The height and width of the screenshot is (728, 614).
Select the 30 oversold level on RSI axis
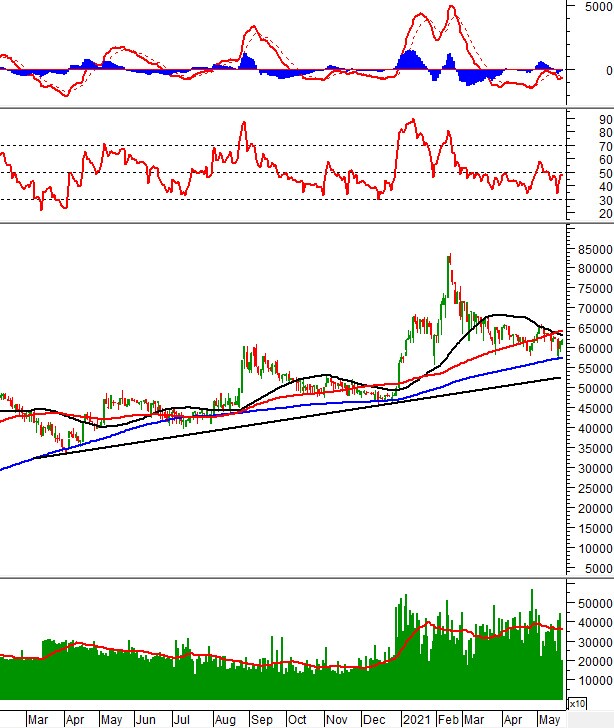tap(606, 201)
